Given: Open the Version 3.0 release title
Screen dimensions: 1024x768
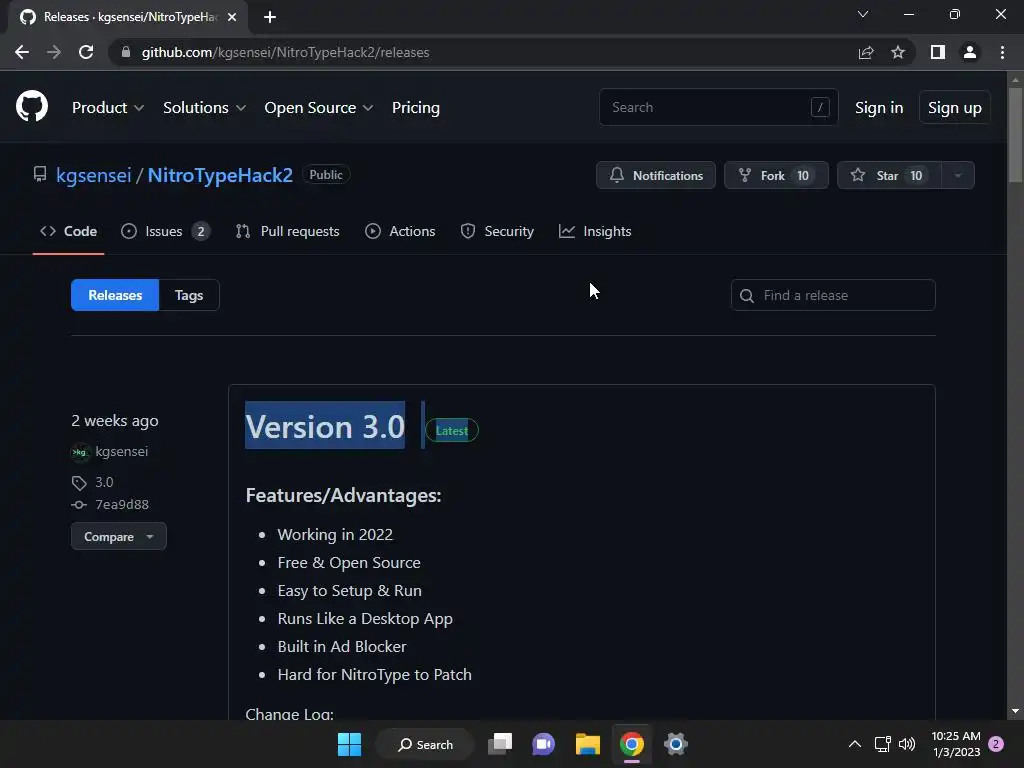Looking at the screenshot, I should coord(325,426).
